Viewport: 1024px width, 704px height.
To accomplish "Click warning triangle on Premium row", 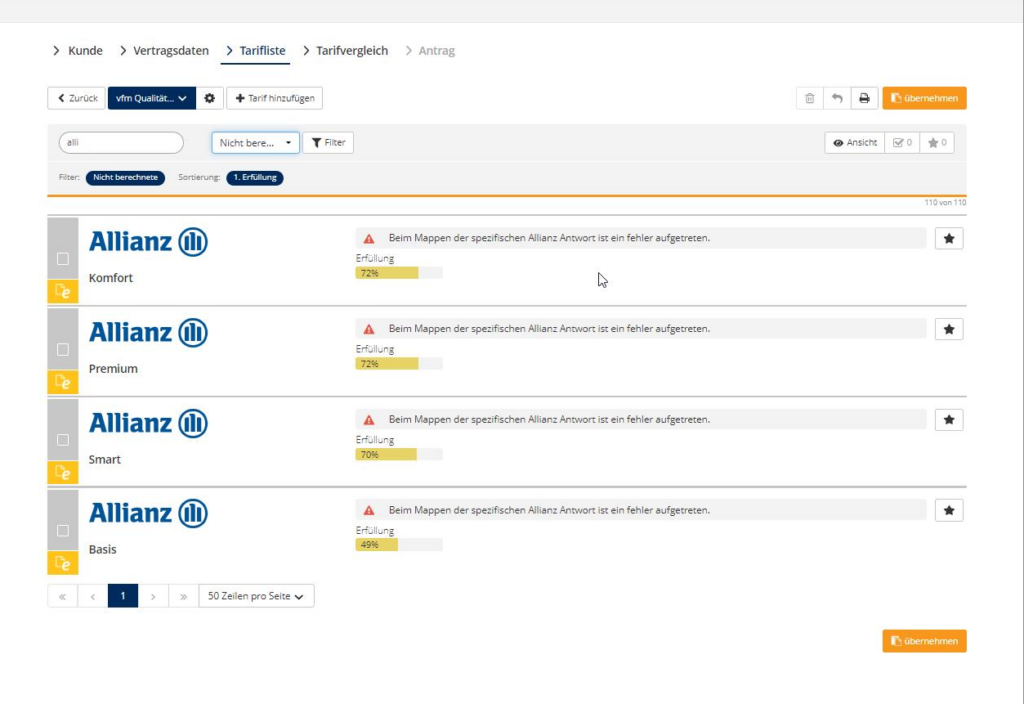I will tap(369, 329).
